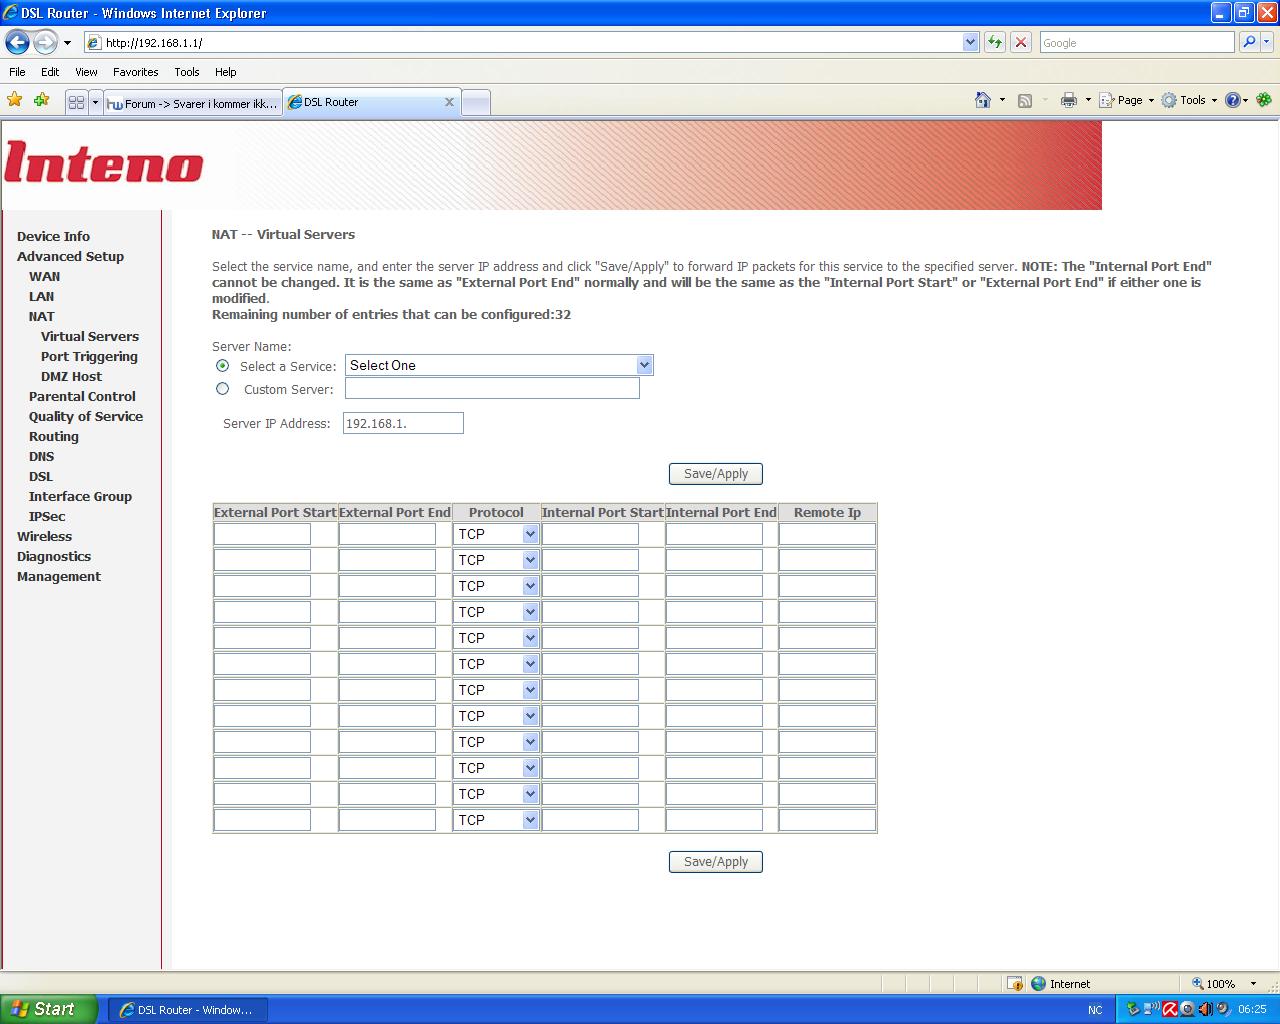Click the Refresh page icon
The width and height of the screenshot is (1280, 1024).
coord(994,42)
